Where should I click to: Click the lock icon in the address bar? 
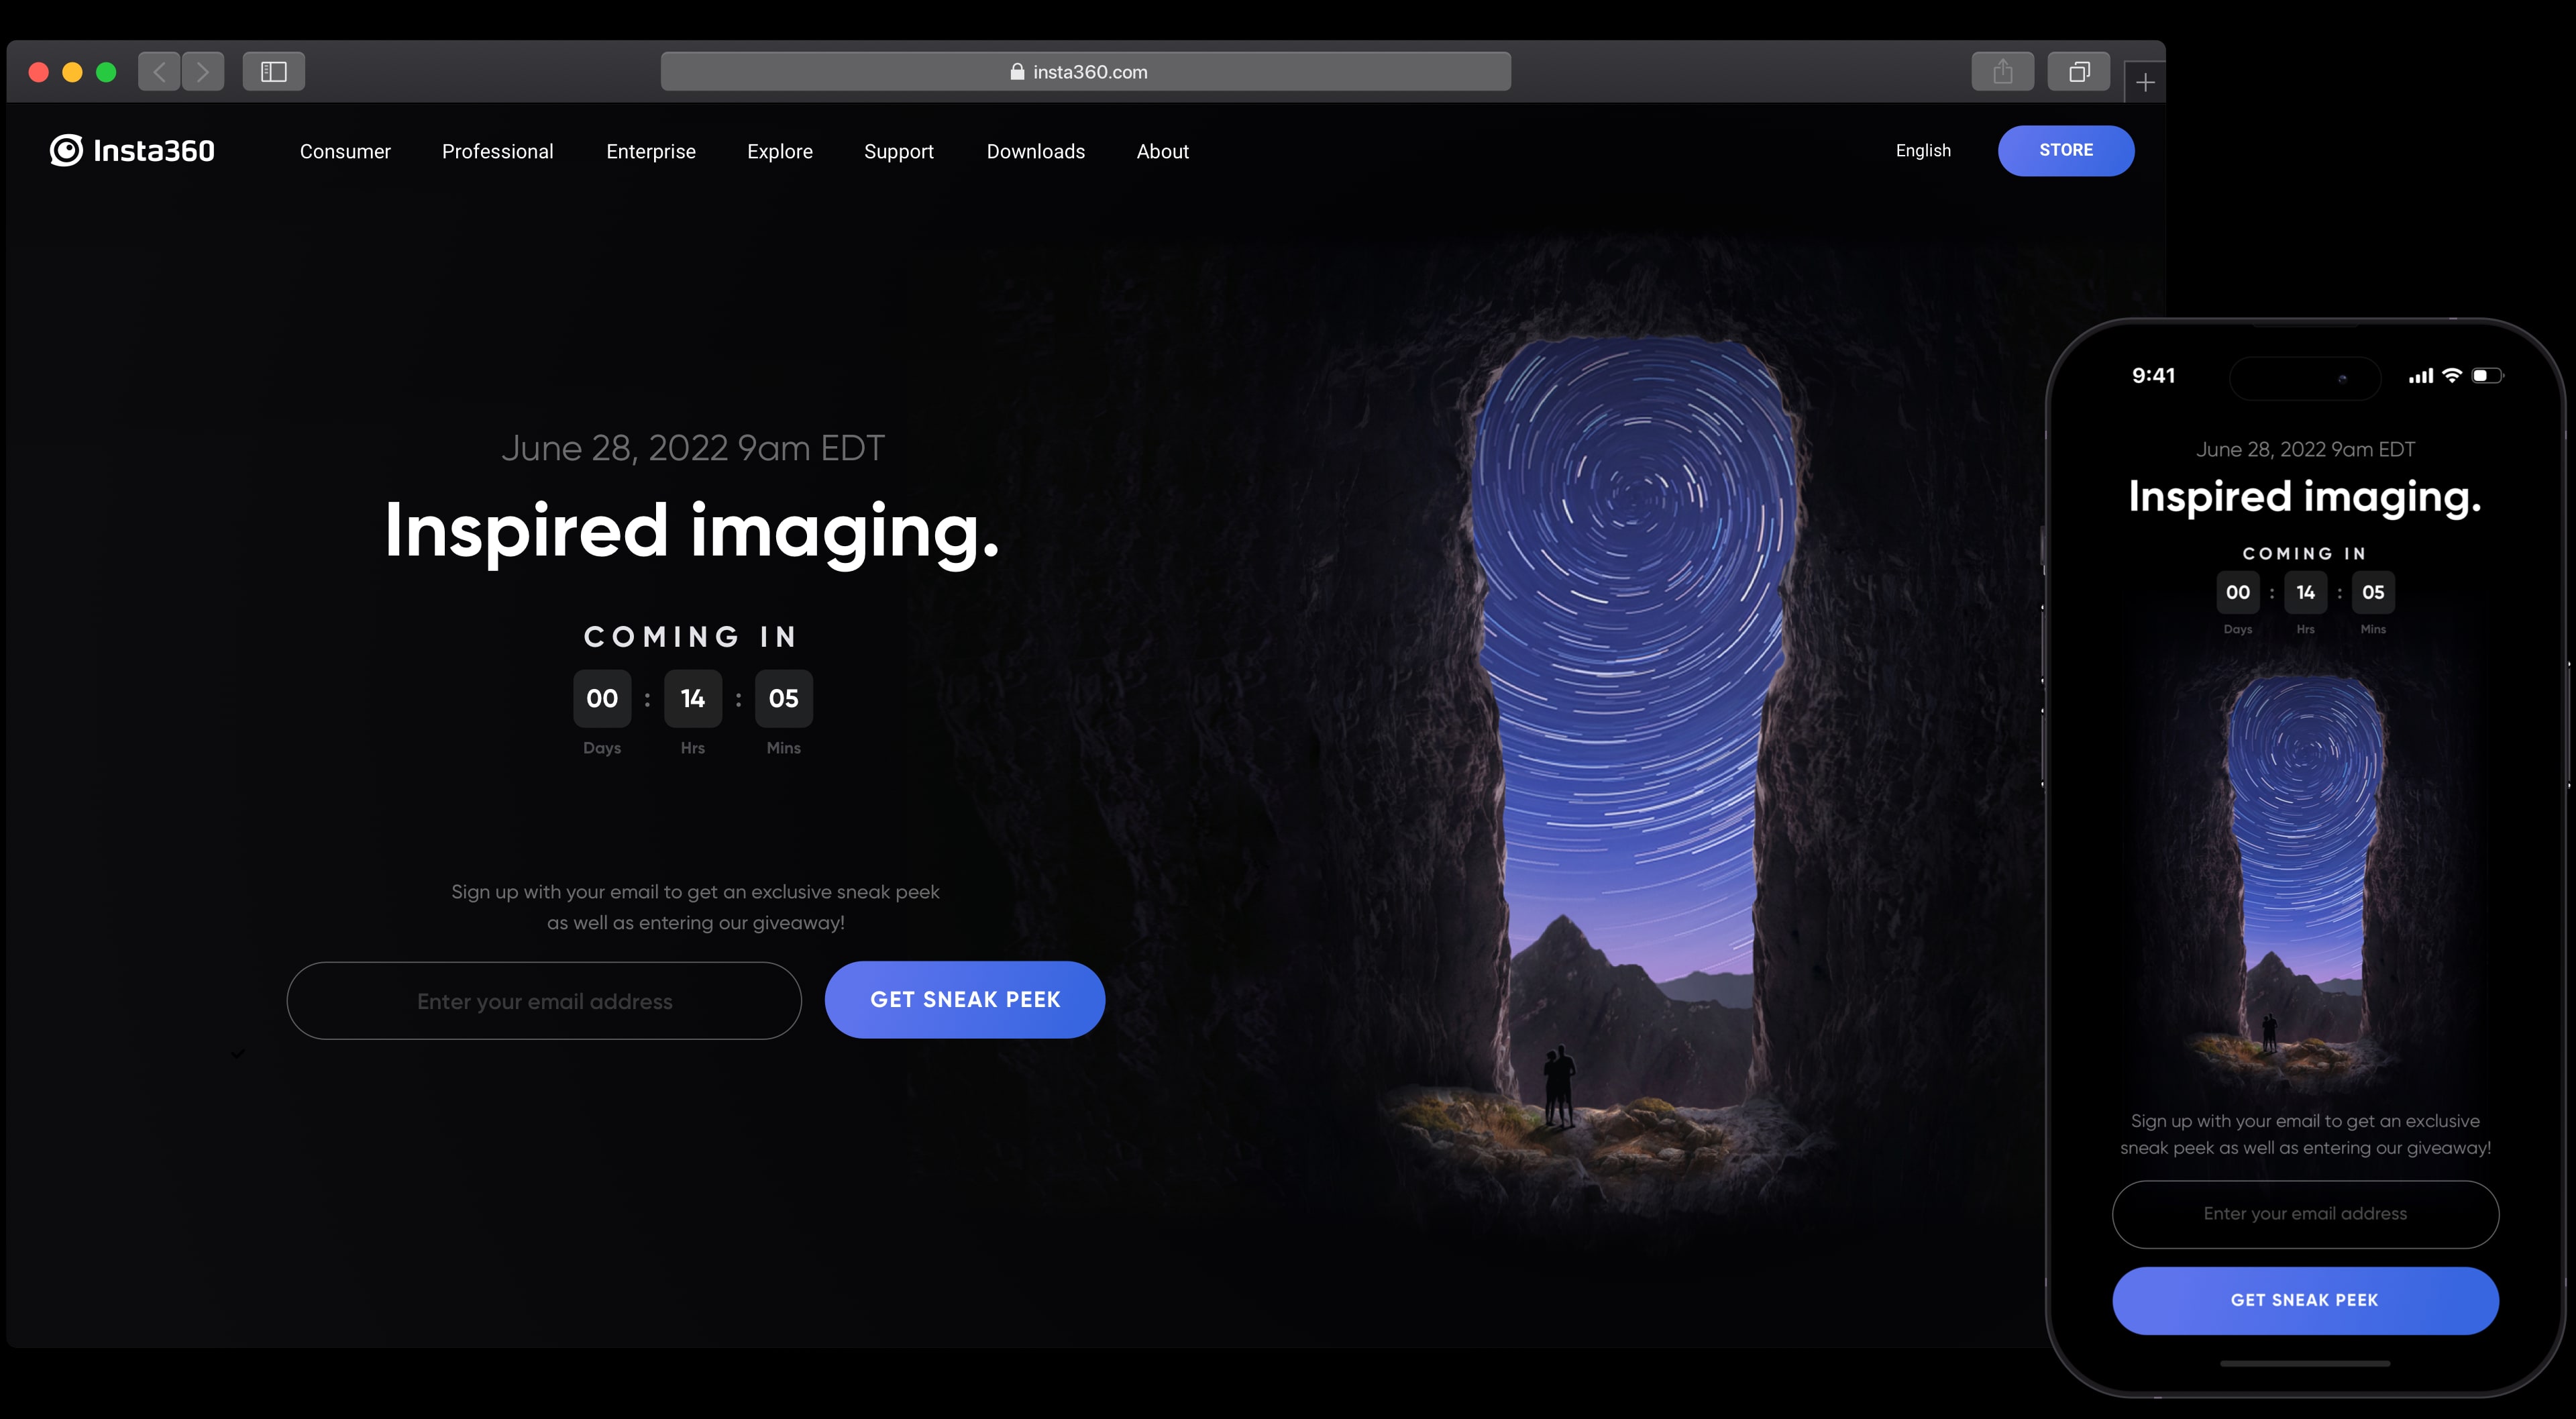tap(1017, 72)
